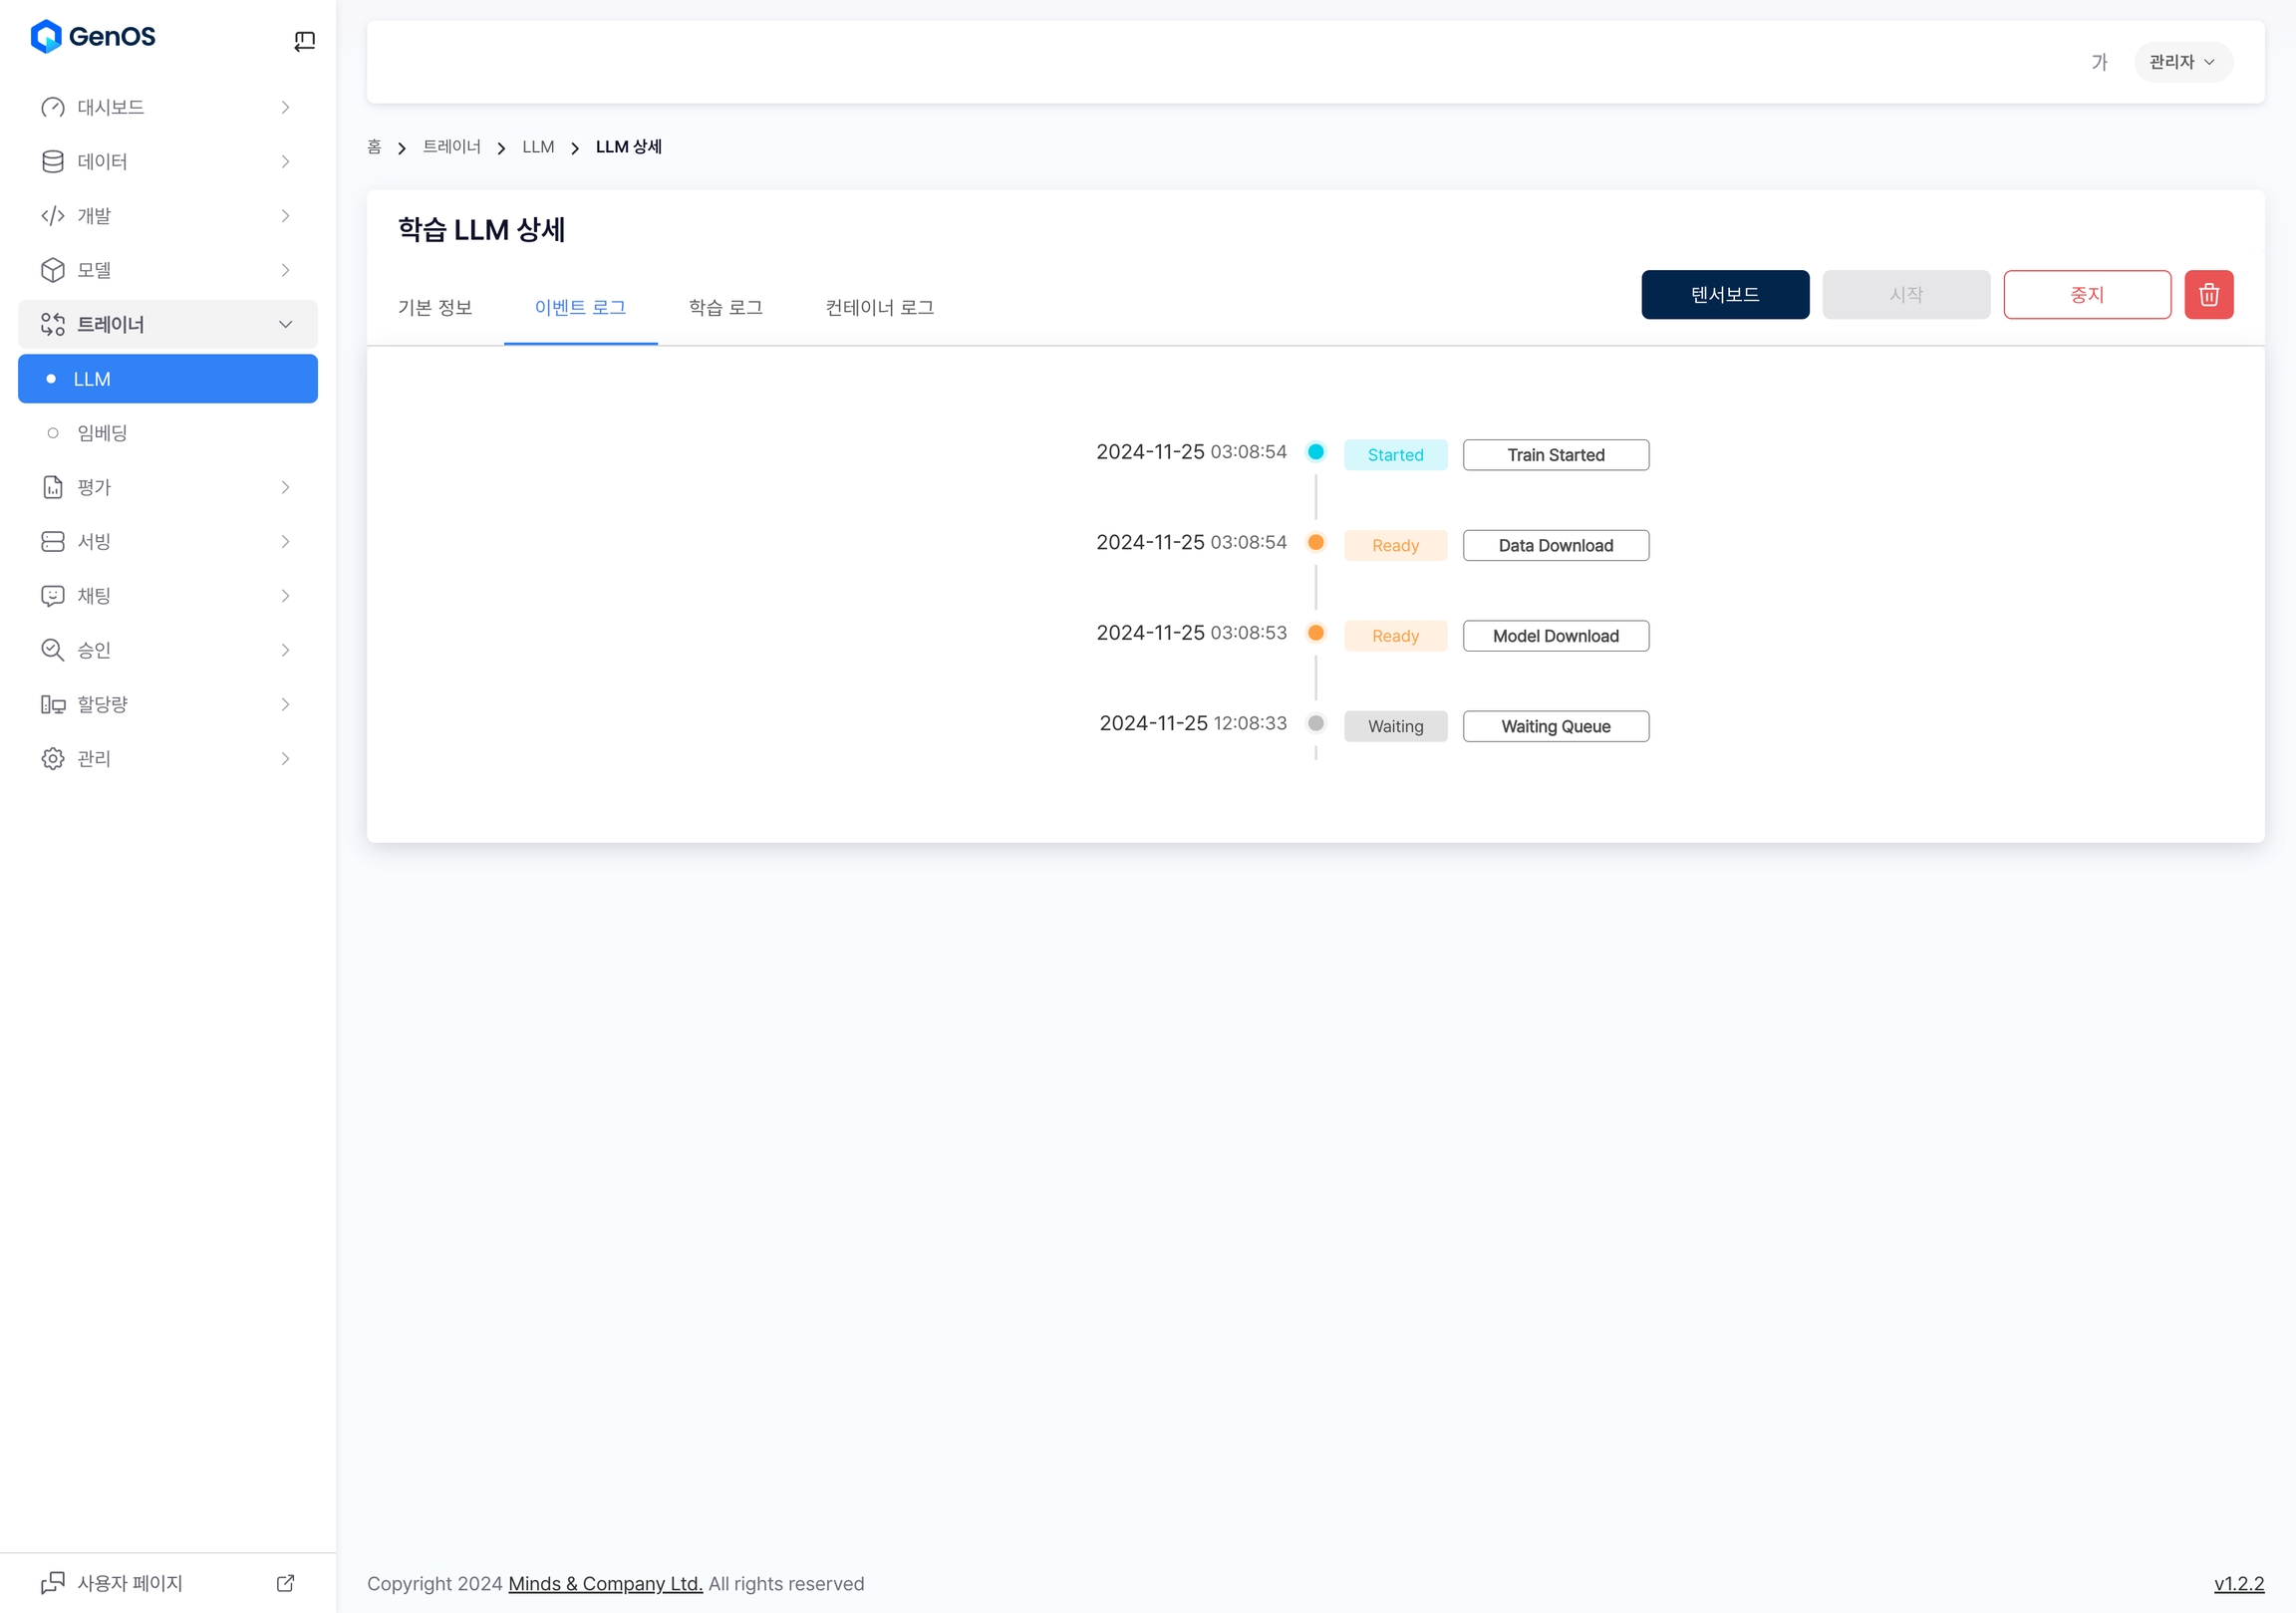The height and width of the screenshot is (1613, 2296).
Task: Open the 관리자 user dropdown
Action: 2182,62
